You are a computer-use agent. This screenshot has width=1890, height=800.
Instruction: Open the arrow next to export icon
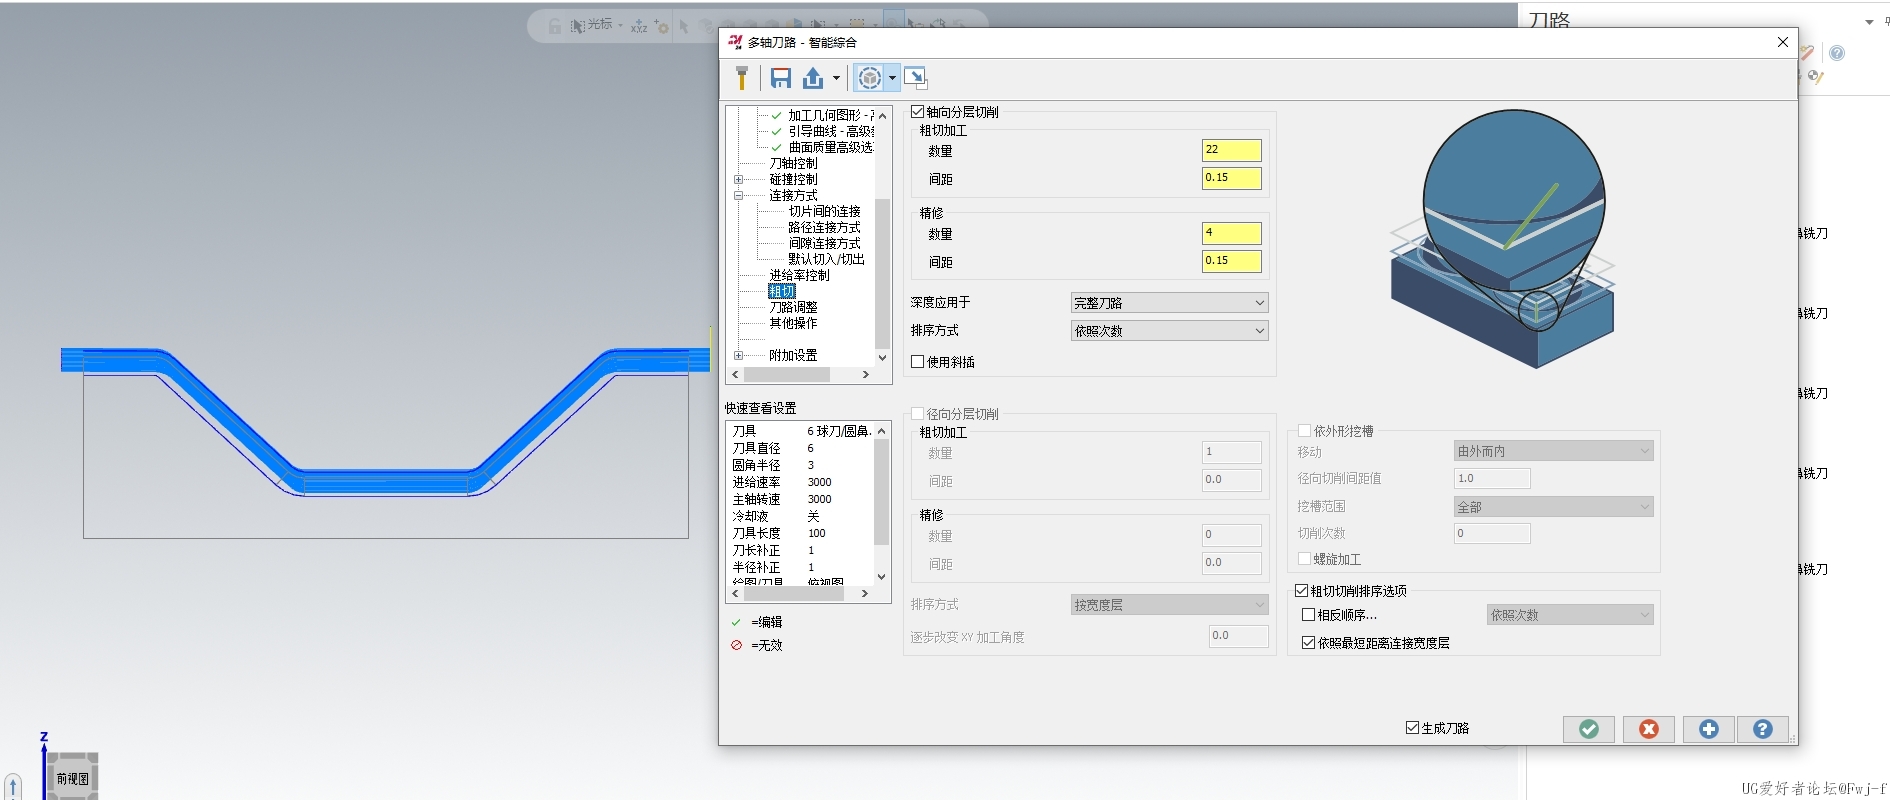(836, 78)
